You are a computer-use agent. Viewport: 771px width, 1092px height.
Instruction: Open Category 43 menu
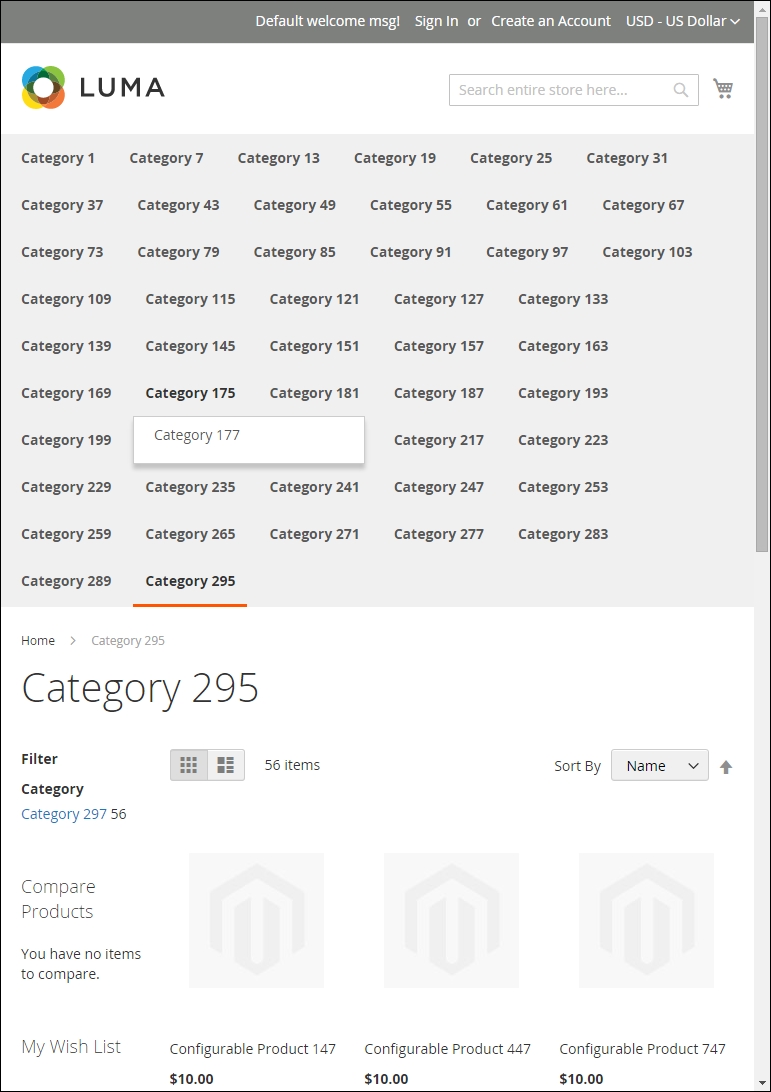tap(178, 205)
